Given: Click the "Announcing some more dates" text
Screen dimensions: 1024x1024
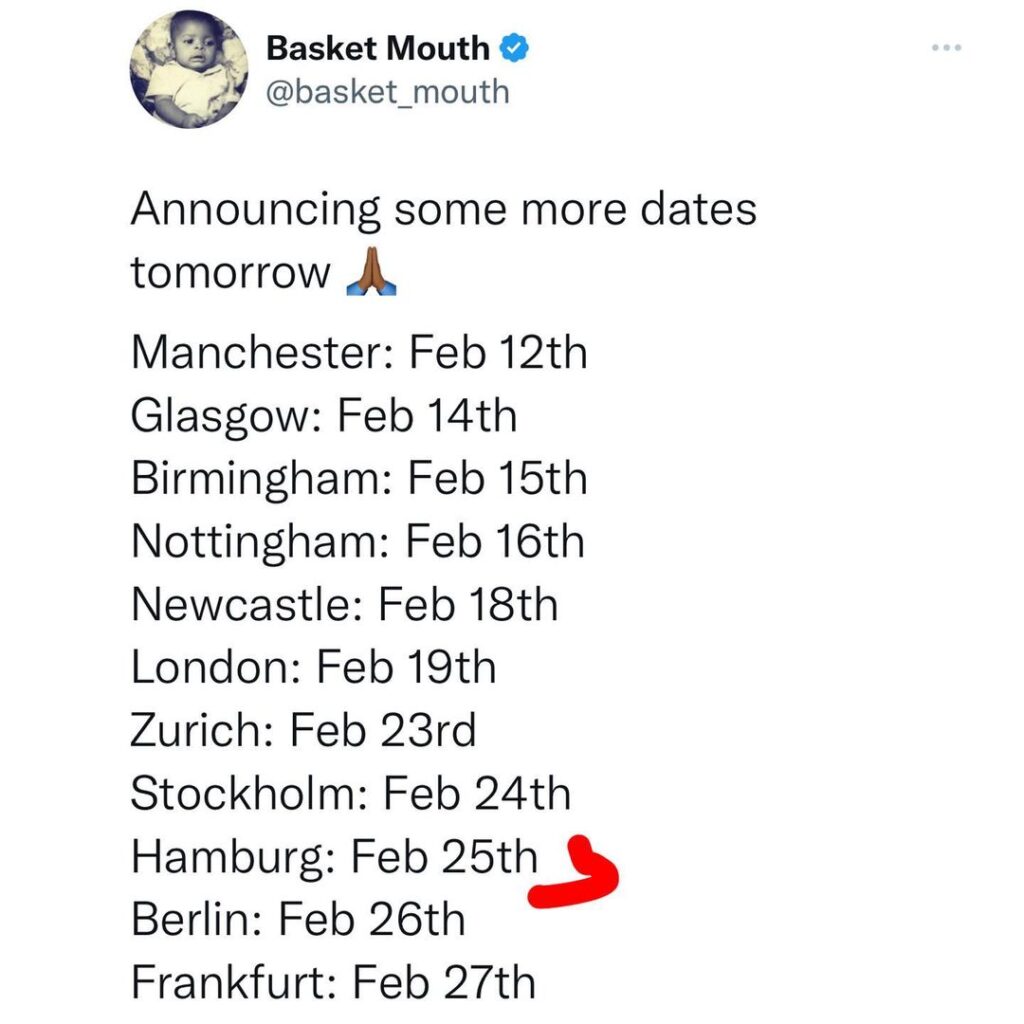Looking at the screenshot, I should (x=443, y=211).
